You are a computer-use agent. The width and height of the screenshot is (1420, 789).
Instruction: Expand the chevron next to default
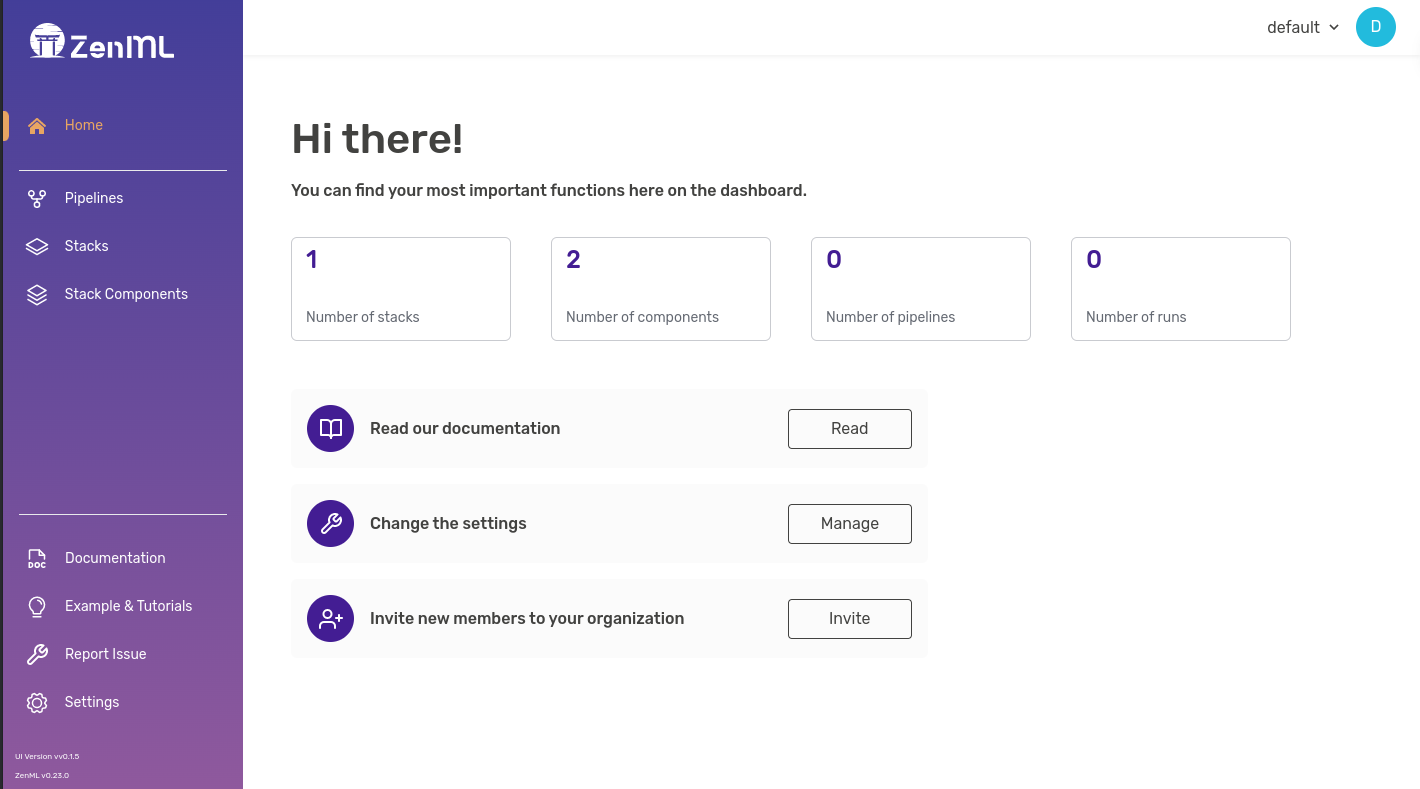(x=1334, y=27)
